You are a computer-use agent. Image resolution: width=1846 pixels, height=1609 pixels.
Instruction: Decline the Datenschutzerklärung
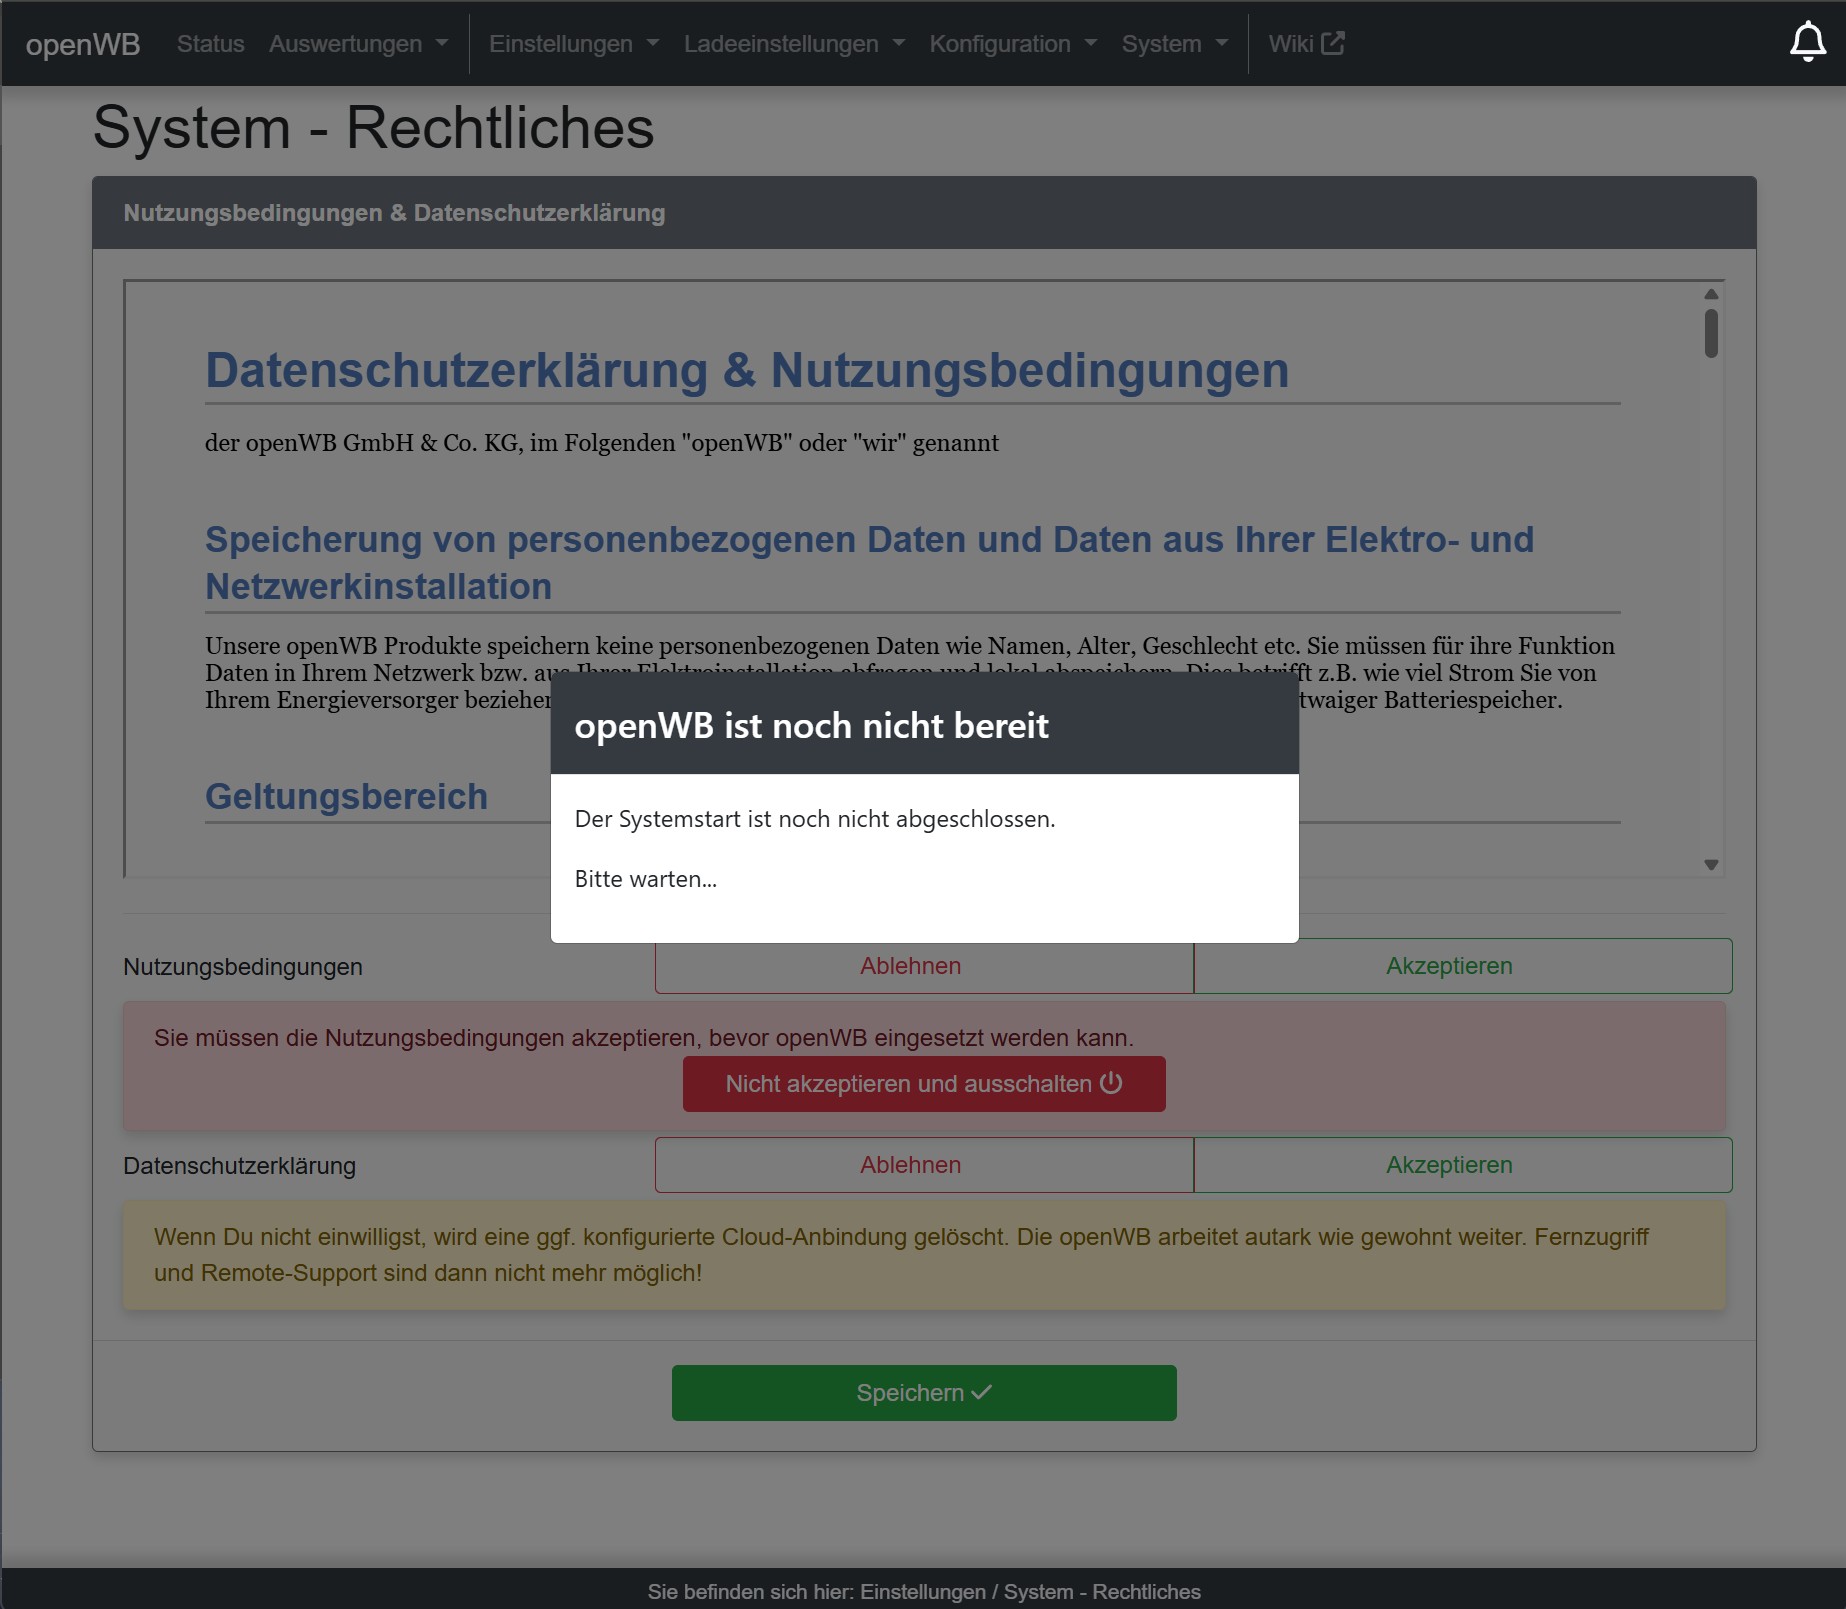click(910, 1165)
